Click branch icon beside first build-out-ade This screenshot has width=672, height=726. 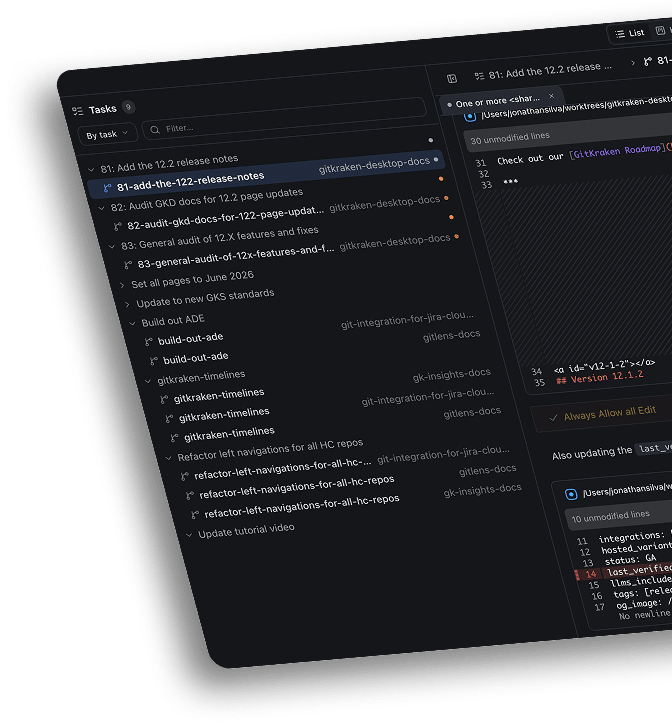click(x=148, y=342)
